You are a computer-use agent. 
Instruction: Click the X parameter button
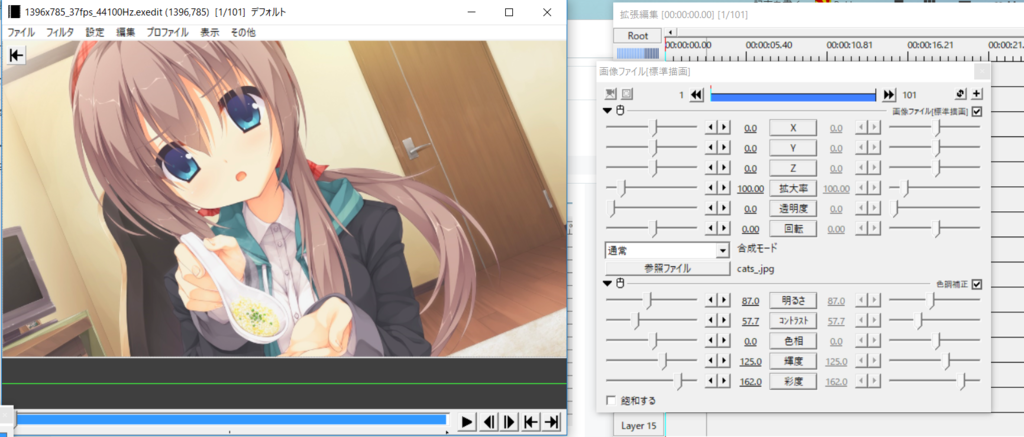click(x=793, y=128)
